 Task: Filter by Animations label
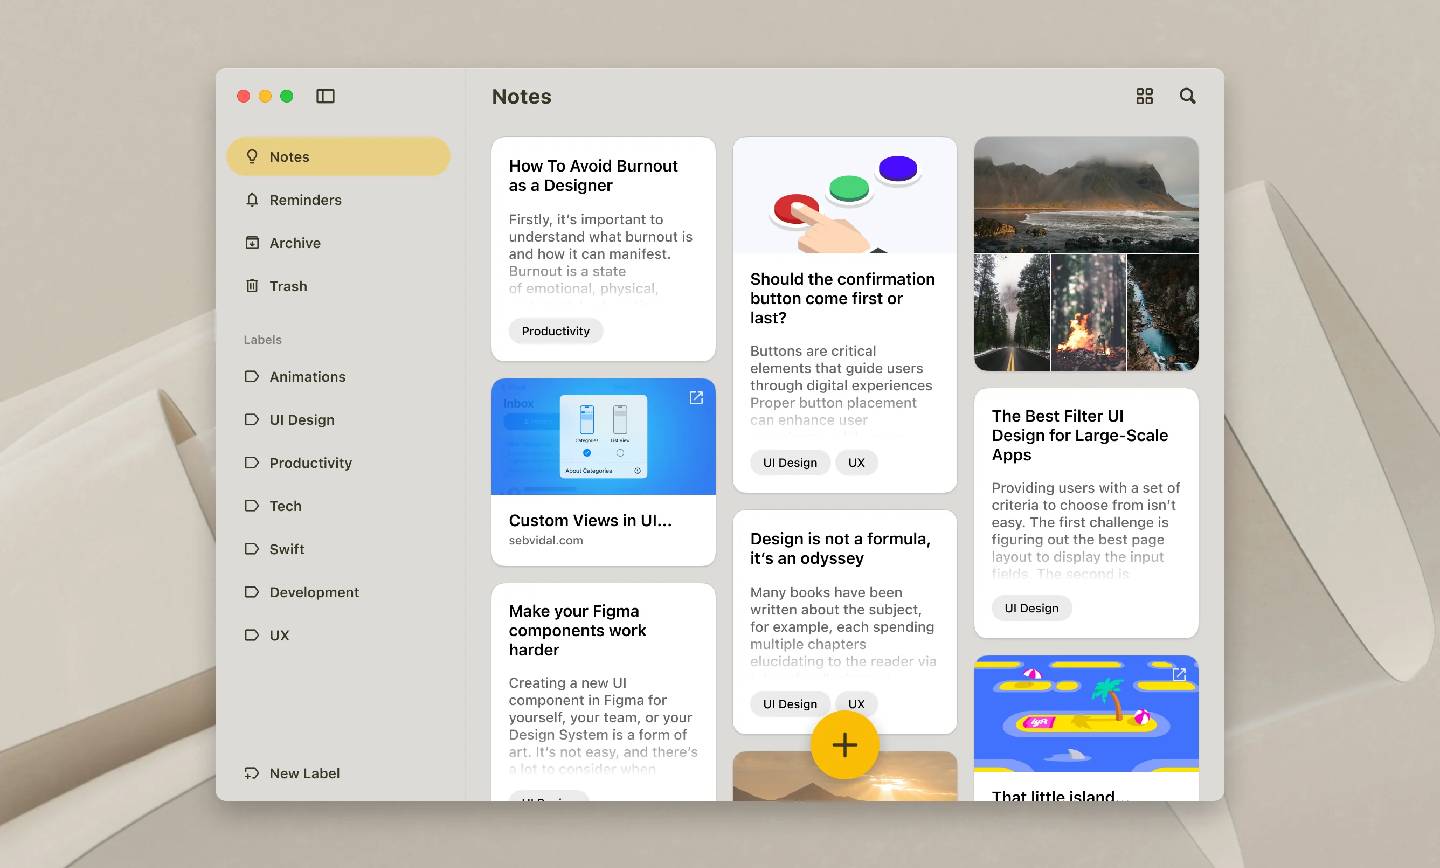point(307,377)
